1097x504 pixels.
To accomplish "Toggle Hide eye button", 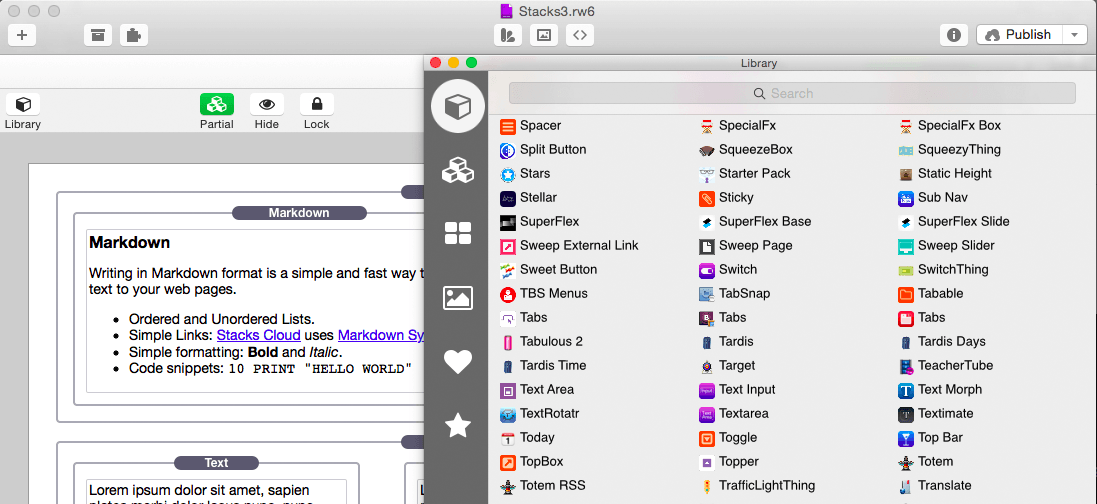I will point(267,105).
